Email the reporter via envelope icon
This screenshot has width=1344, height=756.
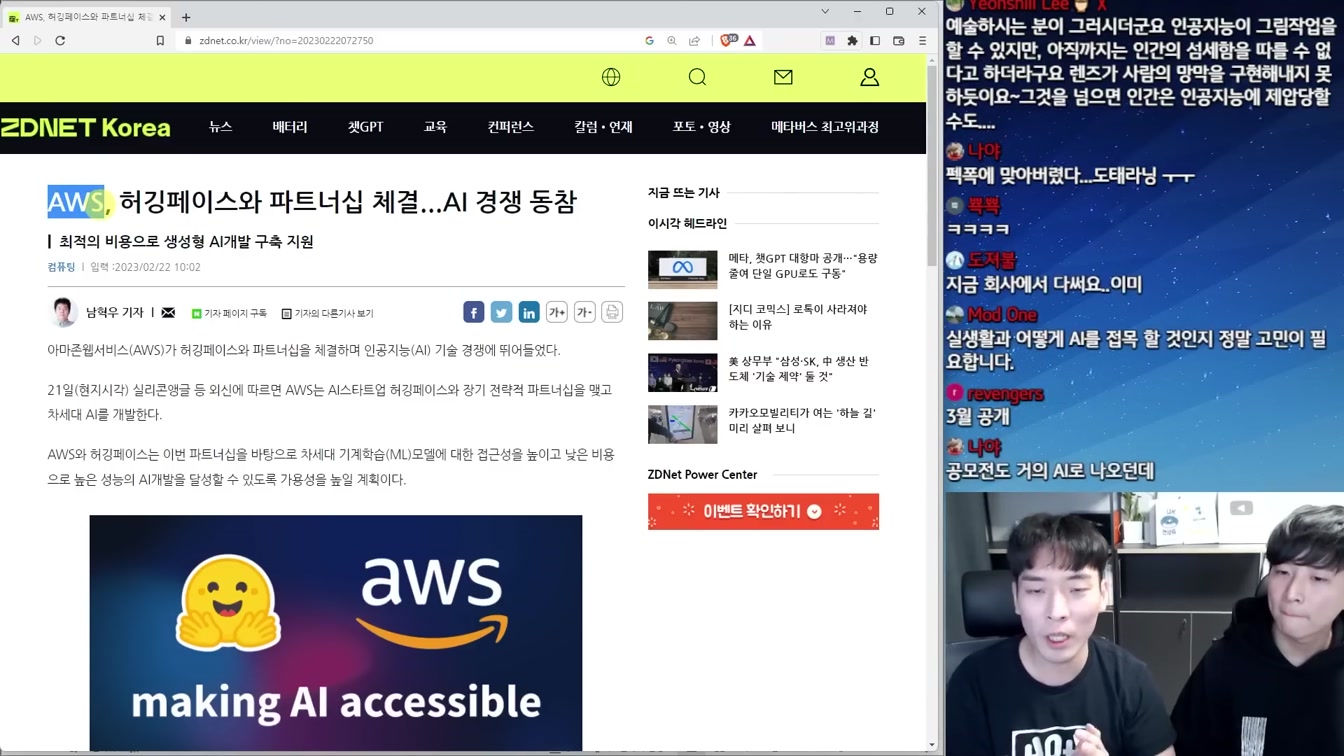tap(168, 313)
